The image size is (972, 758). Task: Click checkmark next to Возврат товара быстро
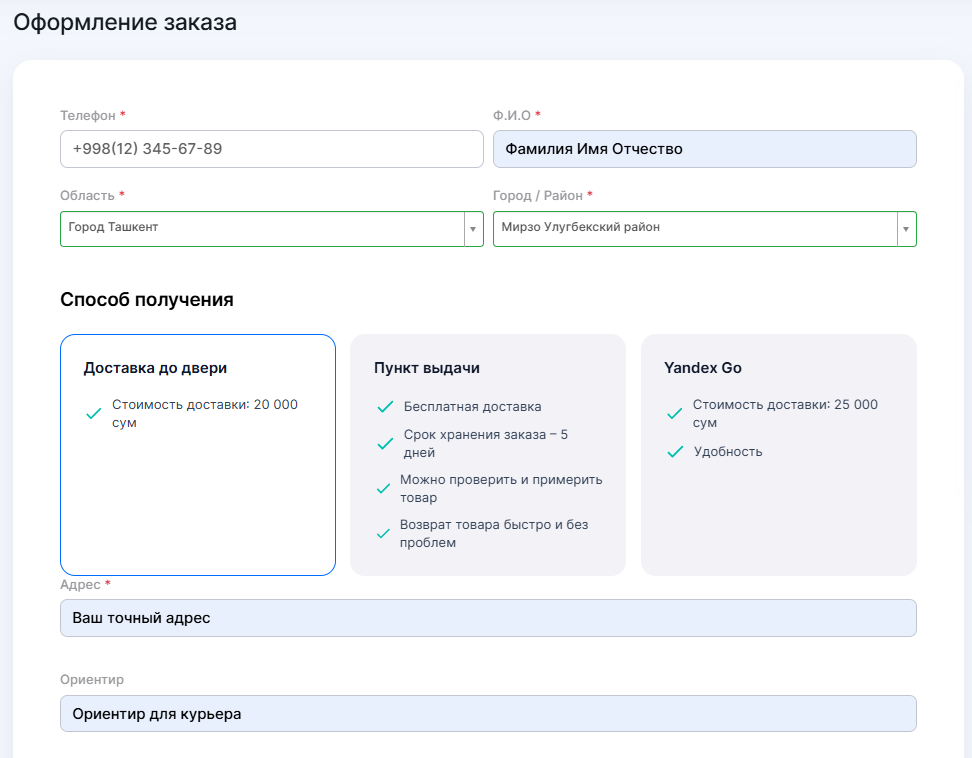click(x=383, y=534)
